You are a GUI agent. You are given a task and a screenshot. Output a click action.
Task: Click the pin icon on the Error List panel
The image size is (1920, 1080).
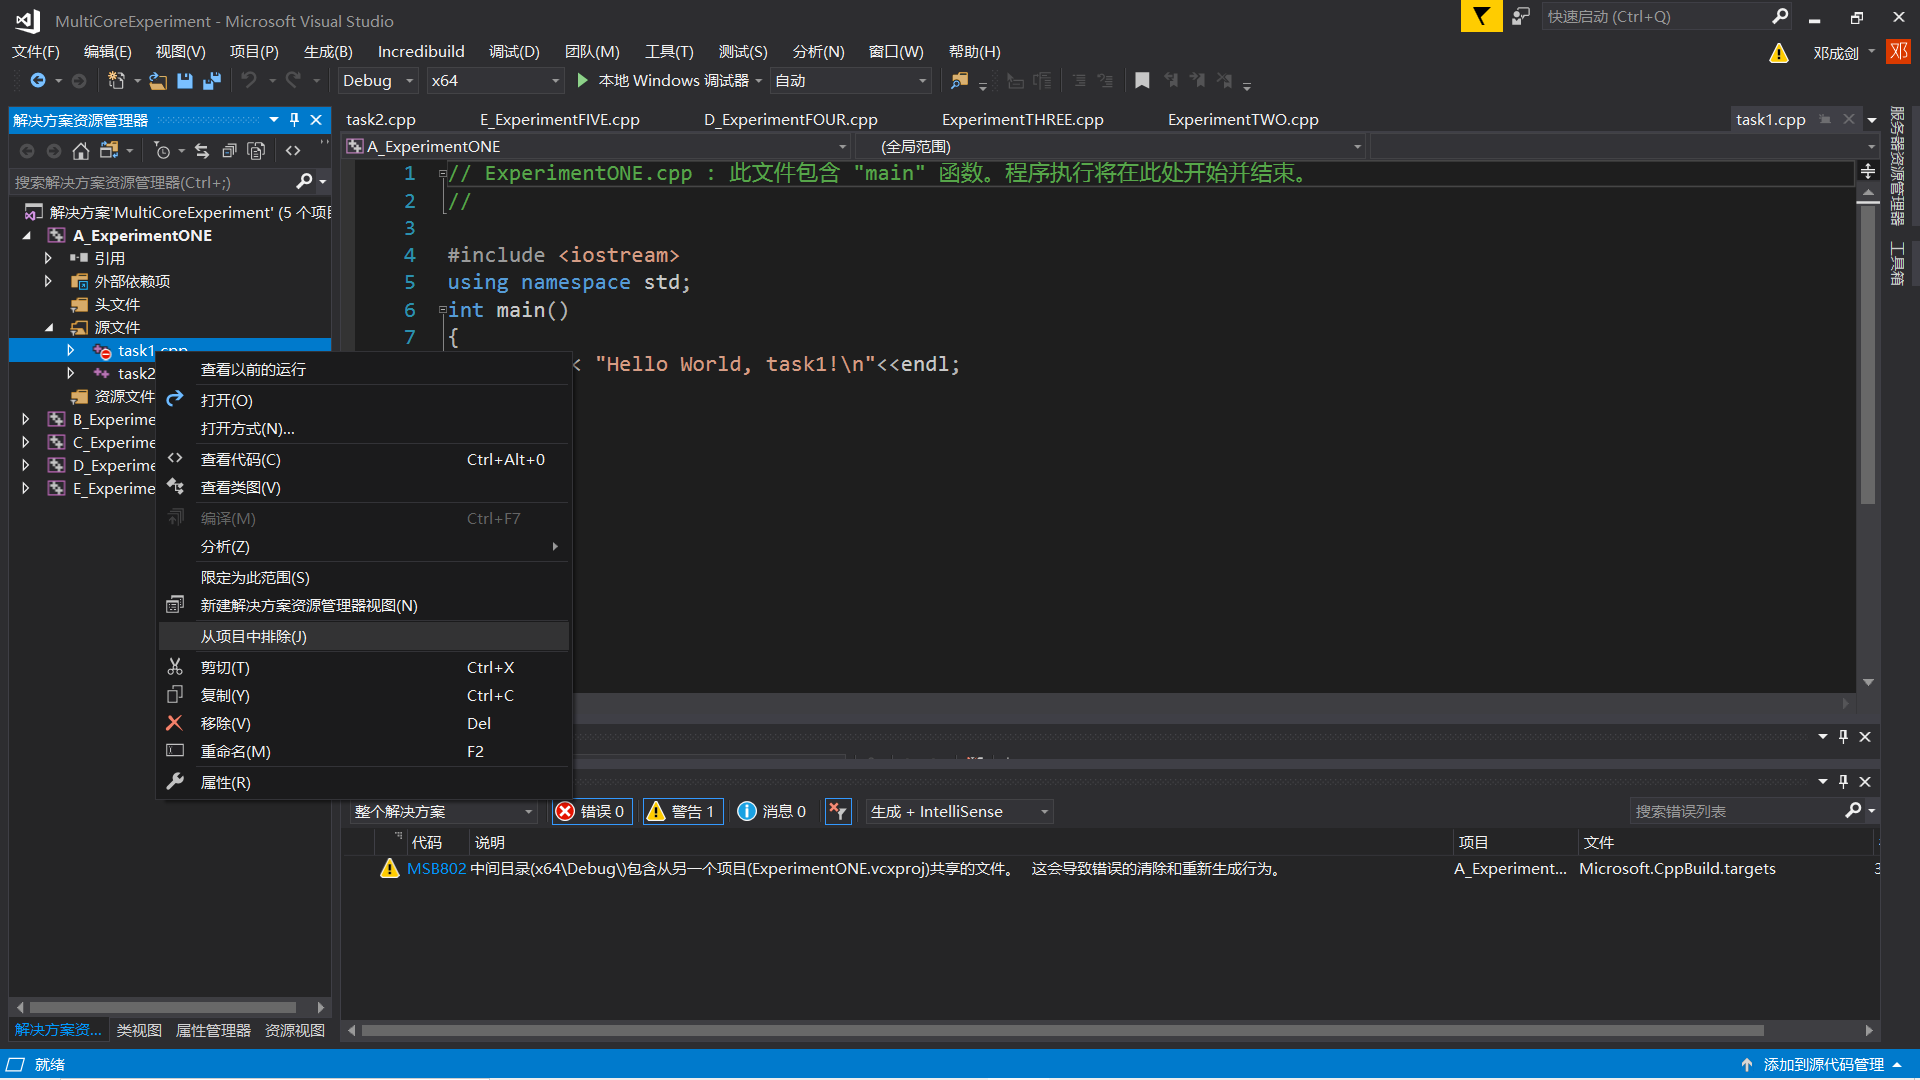tap(1843, 781)
